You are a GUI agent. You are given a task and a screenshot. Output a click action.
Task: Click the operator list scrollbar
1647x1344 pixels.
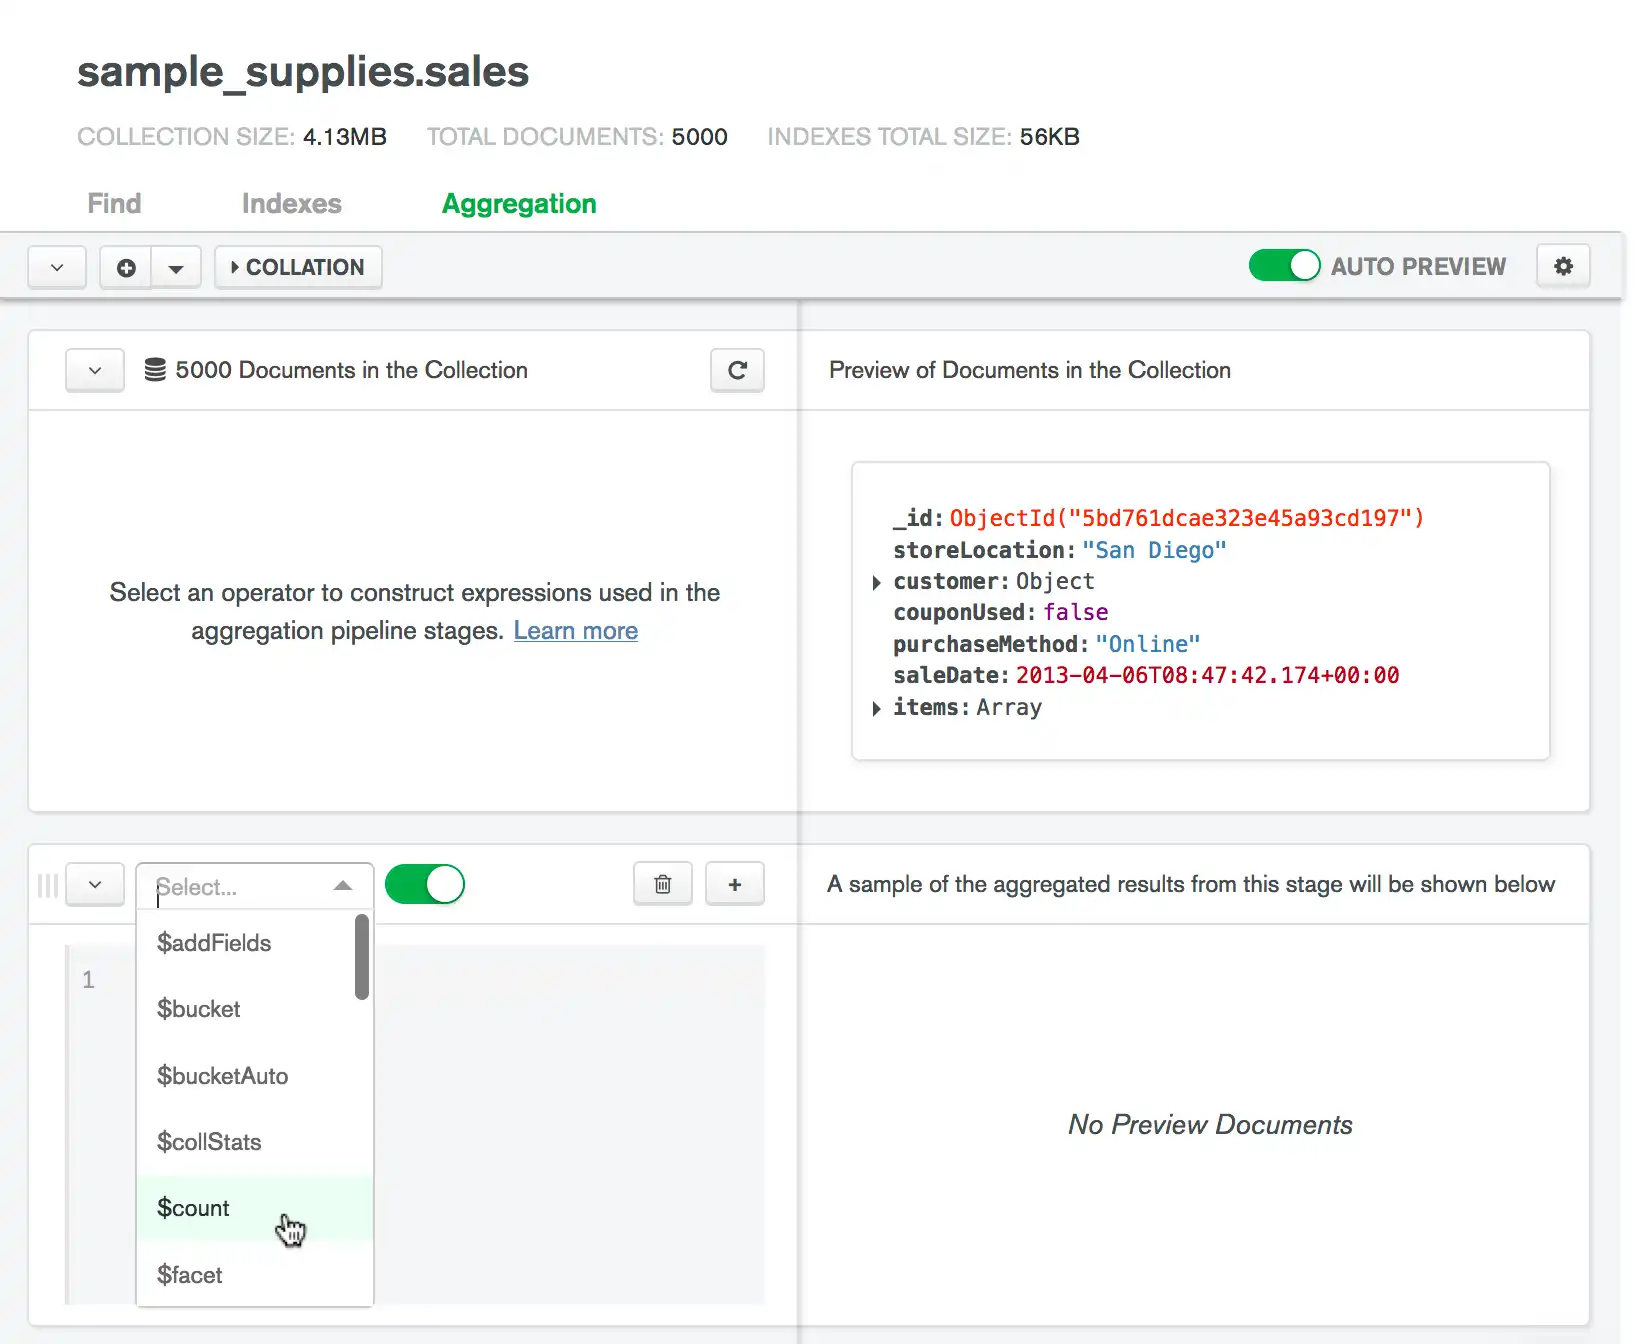362,957
